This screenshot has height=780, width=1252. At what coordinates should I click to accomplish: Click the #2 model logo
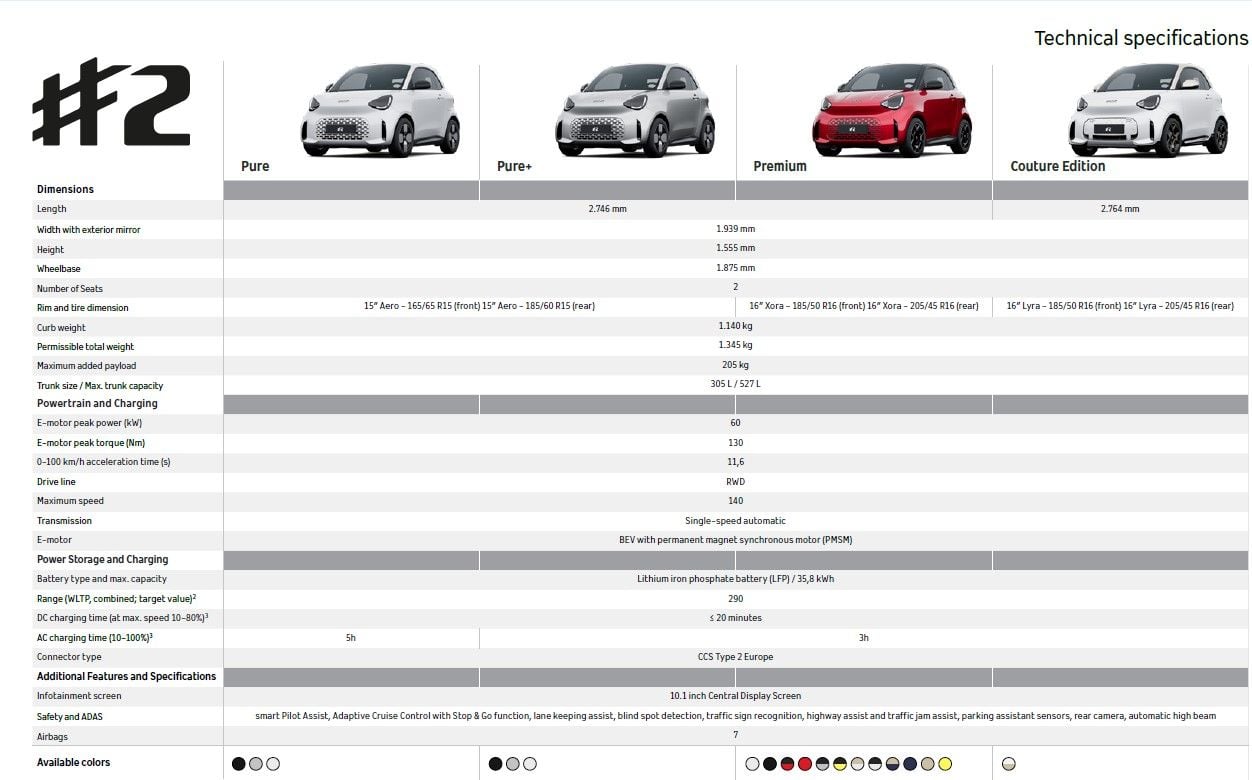[111, 102]
